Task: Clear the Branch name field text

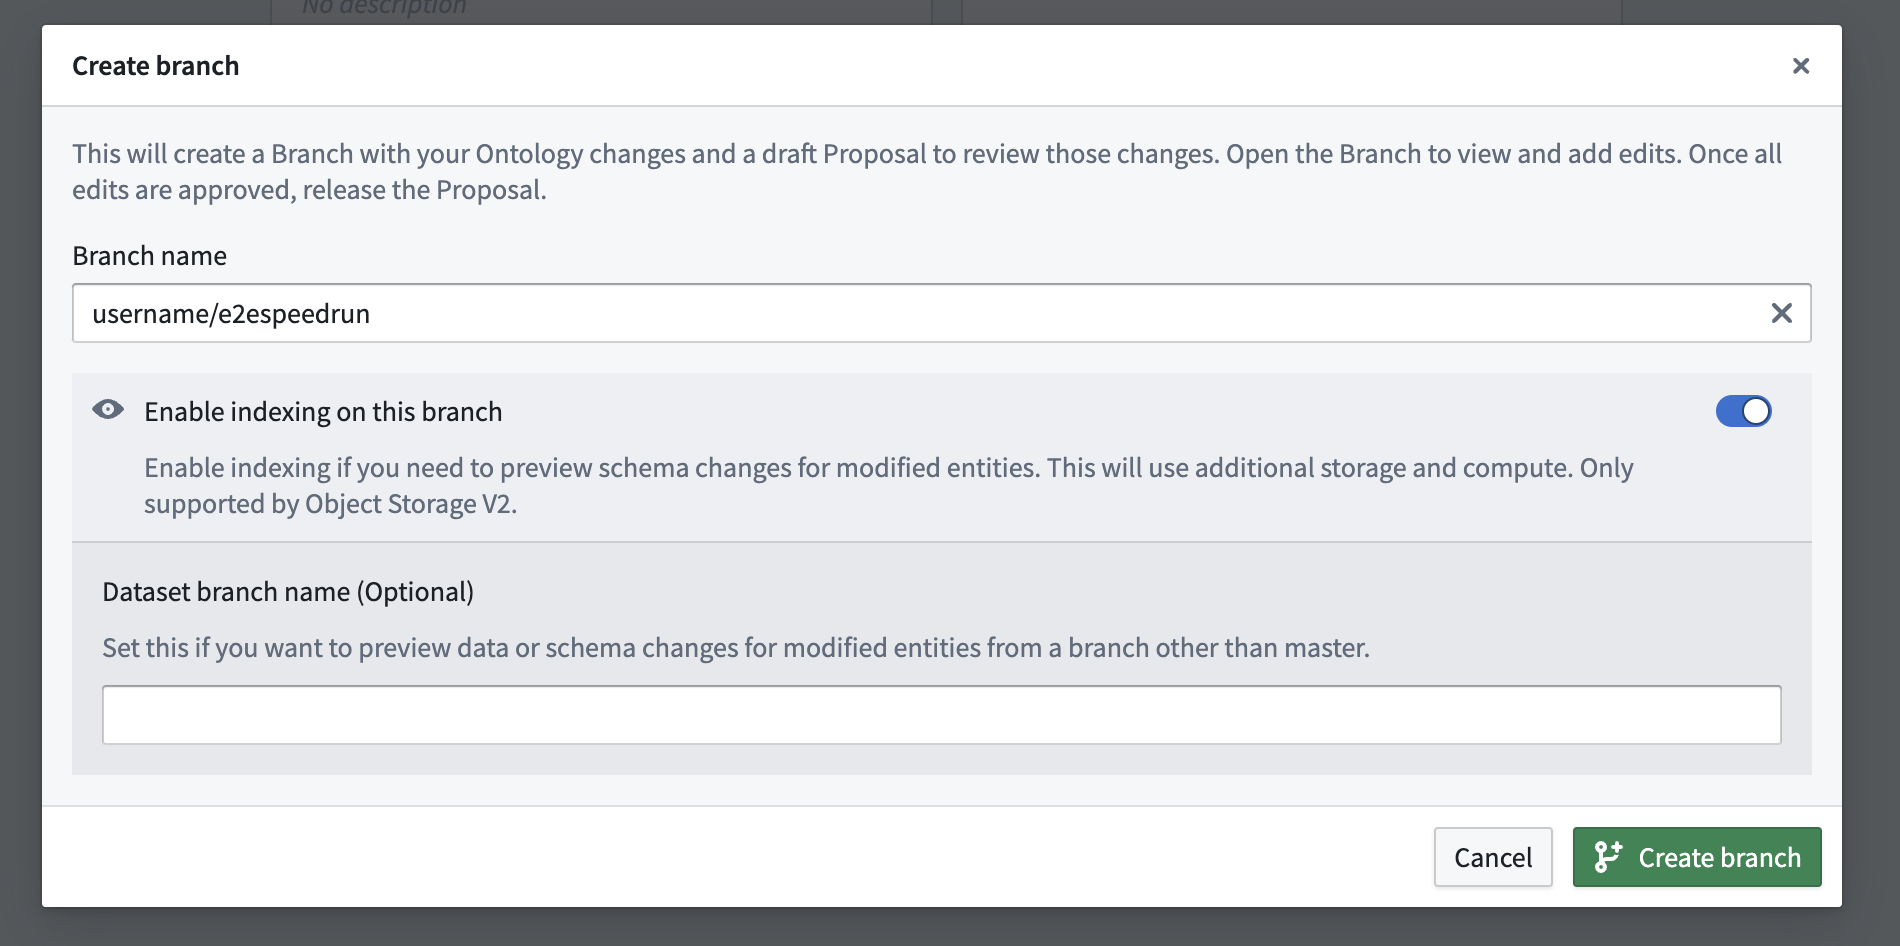Action: pyautogui.click(x=1781, y=313)
